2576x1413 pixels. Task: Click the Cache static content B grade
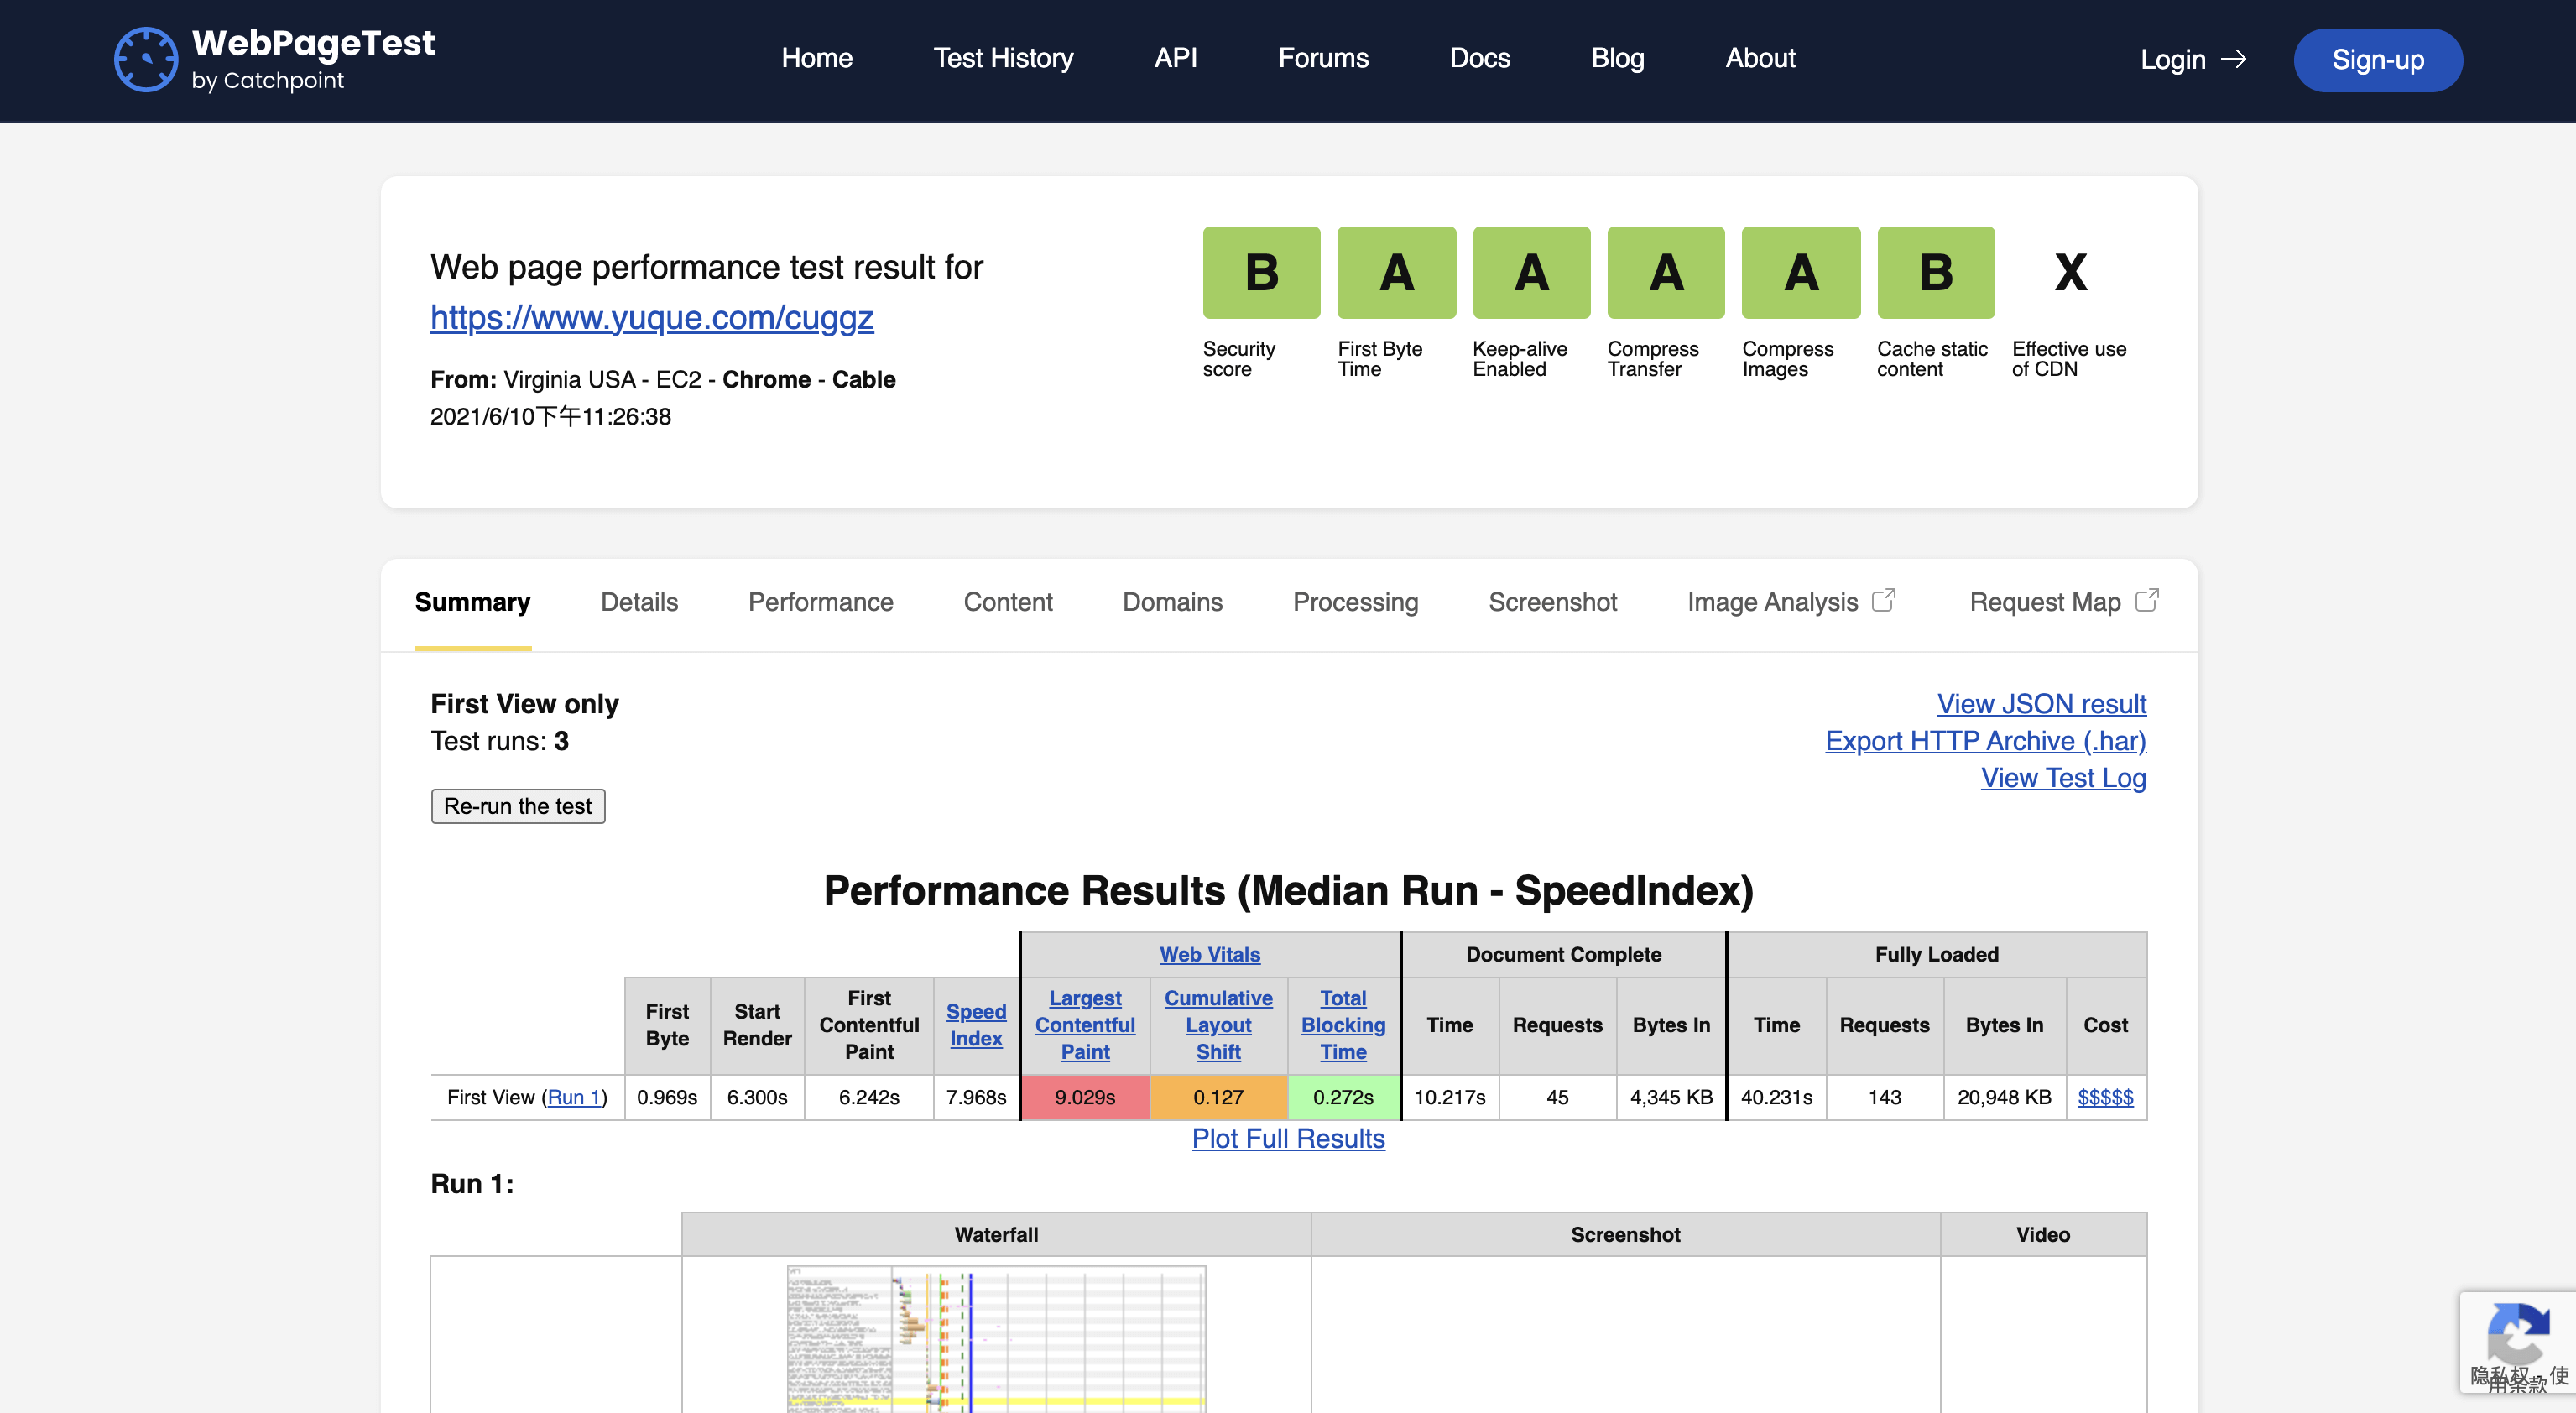click(1935, 272)
